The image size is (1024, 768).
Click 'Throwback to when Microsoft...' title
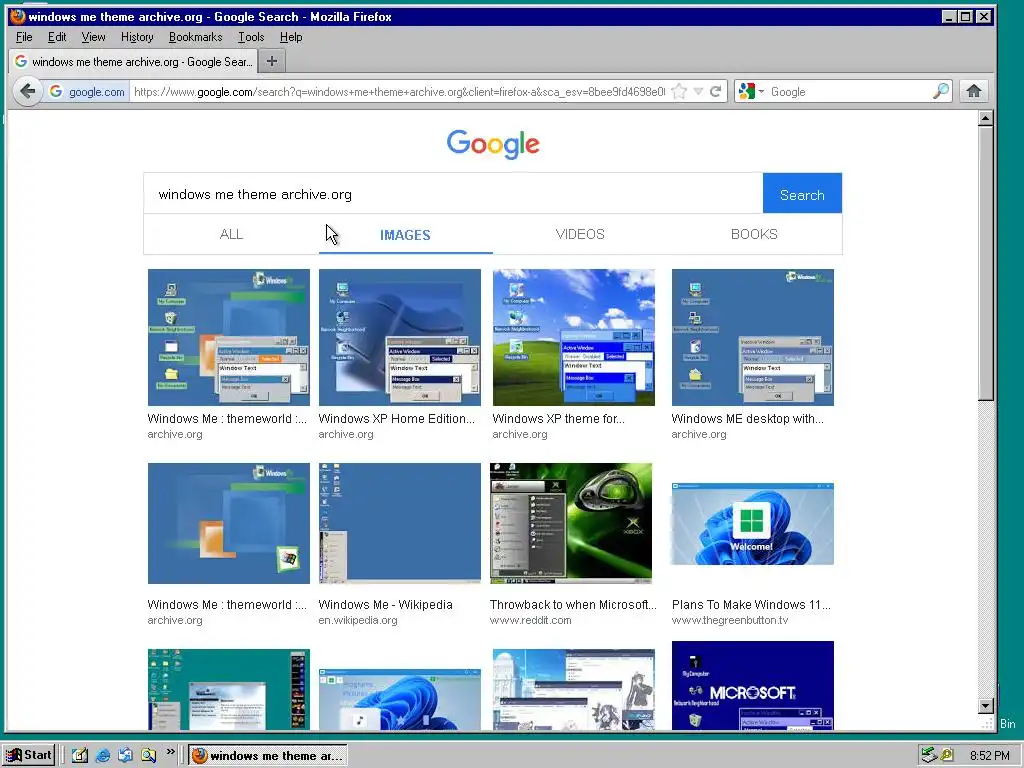coord(573,605)
